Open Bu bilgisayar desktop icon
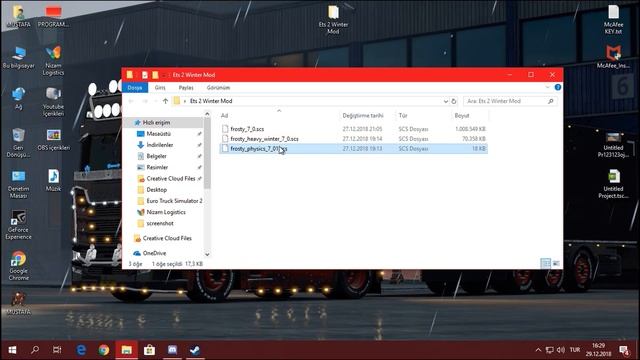Viewport: 640px width, 360px height. pyautogui.click(x=18, y=57)
